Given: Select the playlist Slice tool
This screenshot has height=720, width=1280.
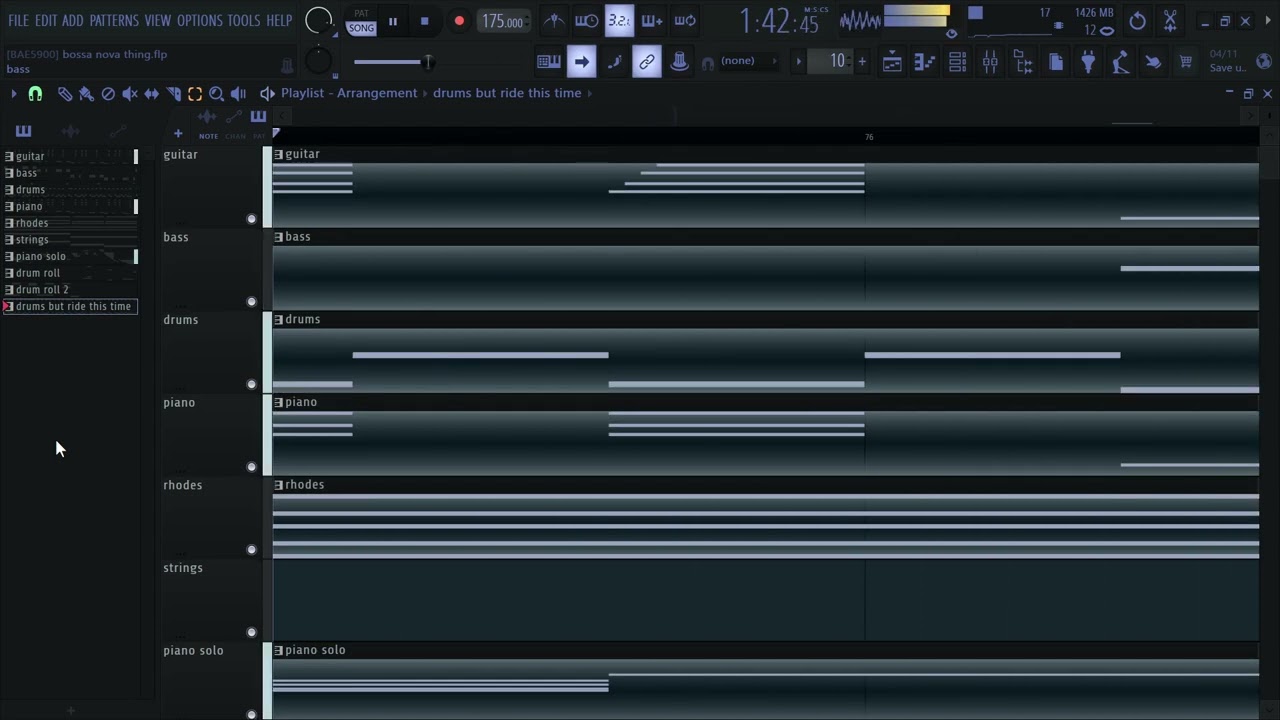Looking at the screenshot, I should pyautogui.click(x=173, y=93).
